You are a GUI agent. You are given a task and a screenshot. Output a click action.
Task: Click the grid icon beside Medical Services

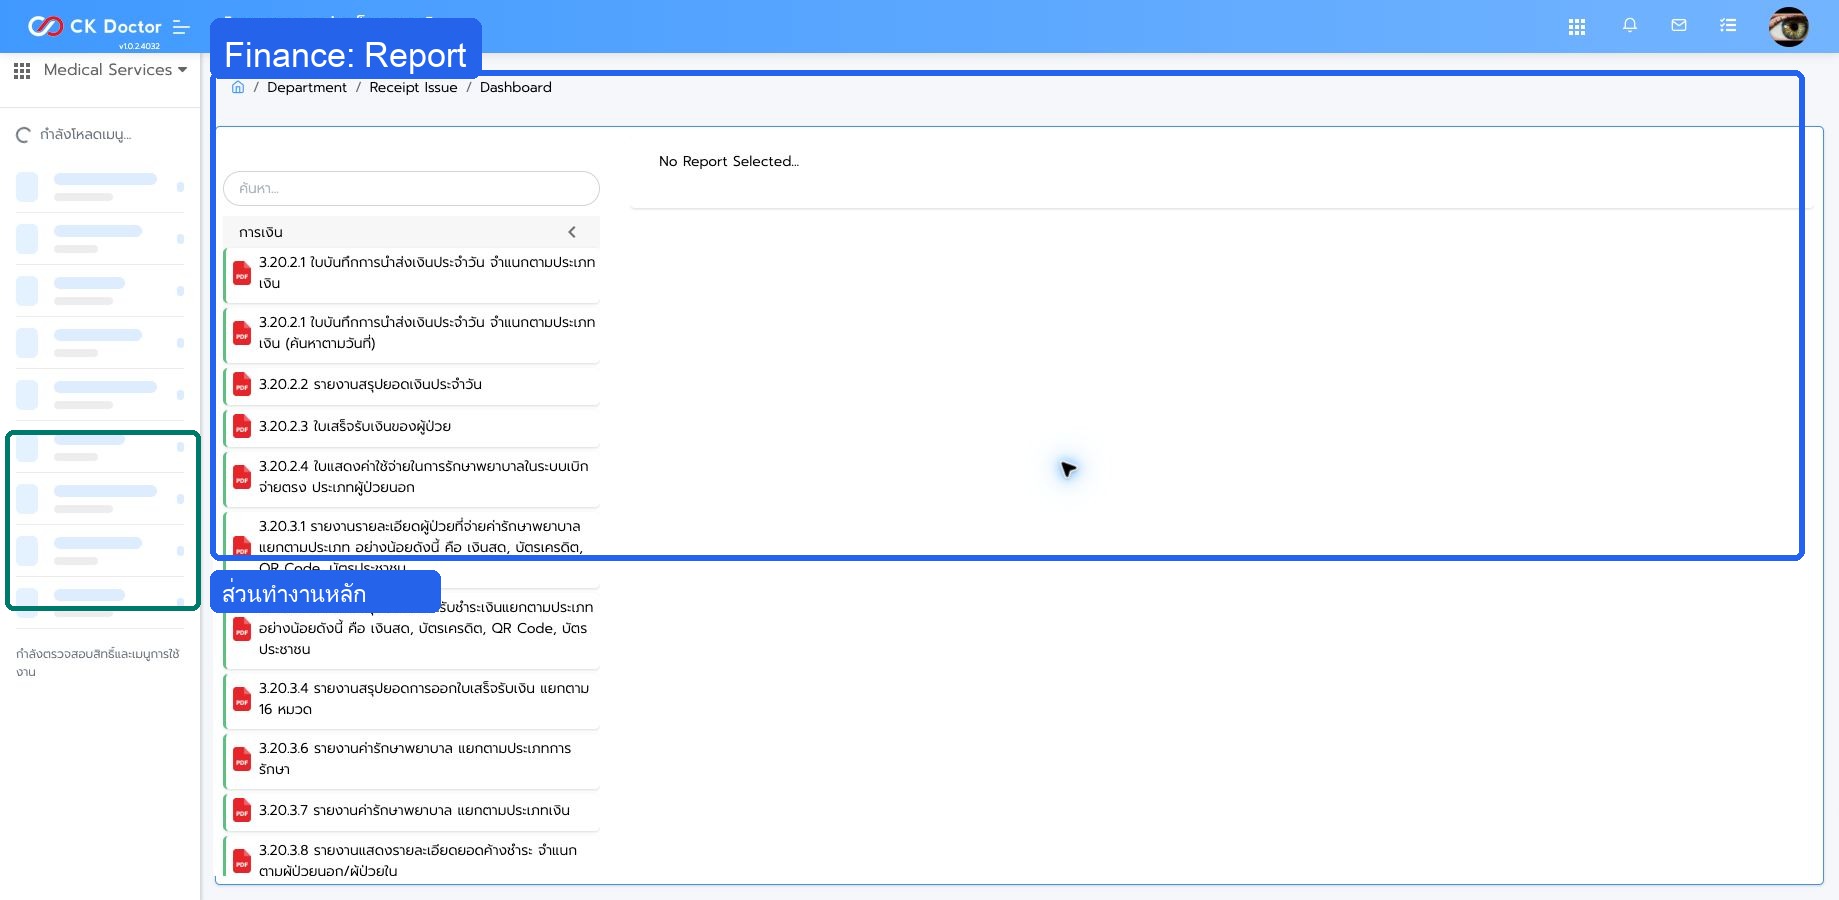(x=22, y=70)
